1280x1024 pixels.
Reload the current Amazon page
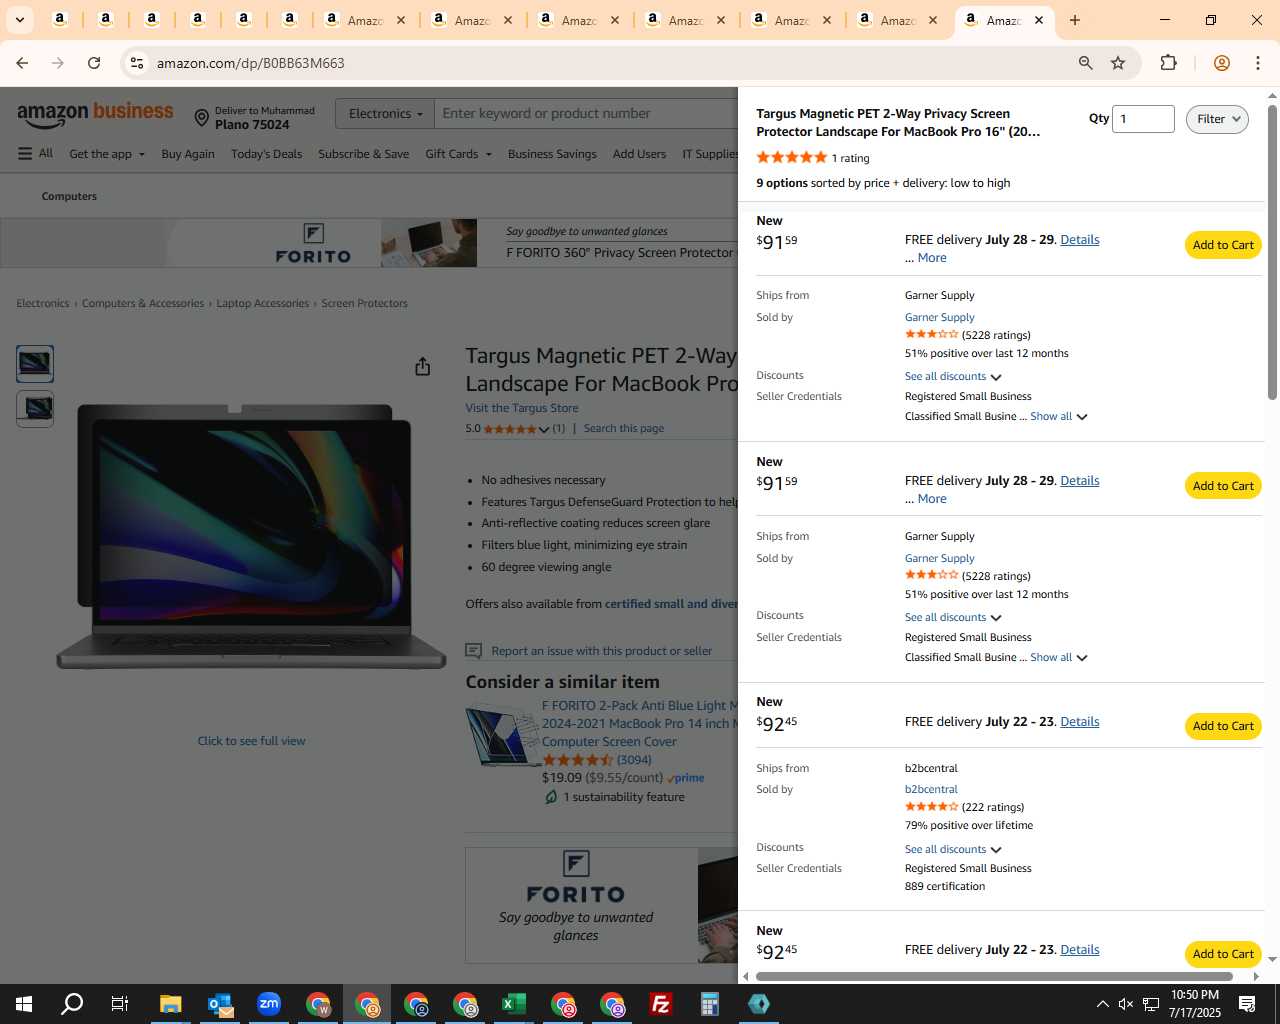[94, 63]
